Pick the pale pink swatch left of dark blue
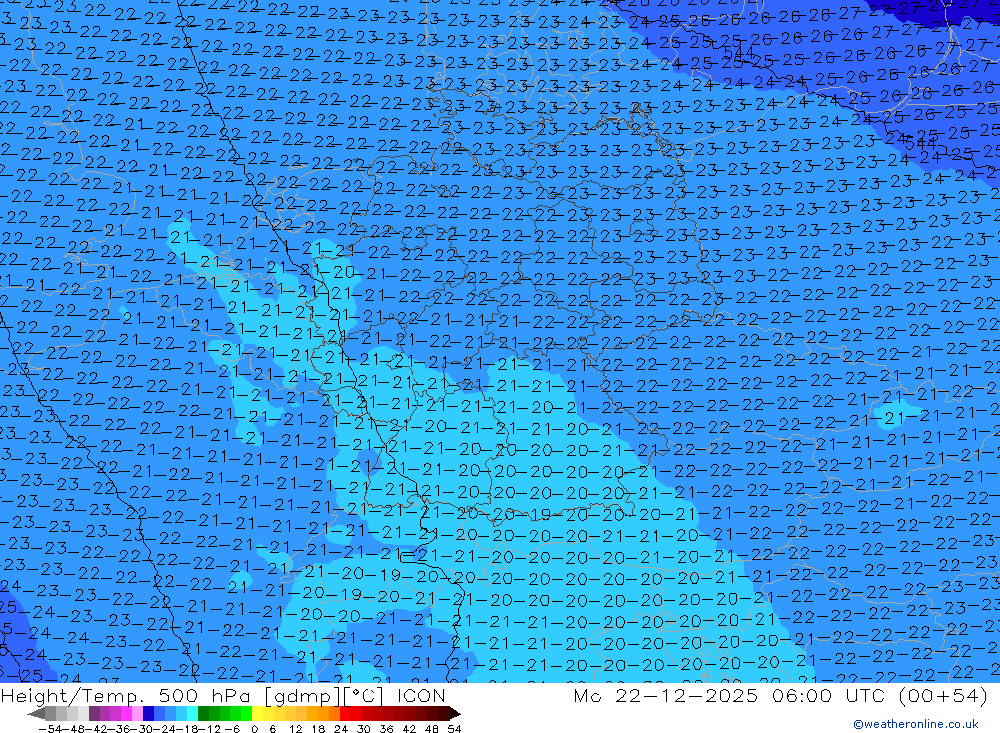The image size is (1000, 733). (x=138, y=714)
